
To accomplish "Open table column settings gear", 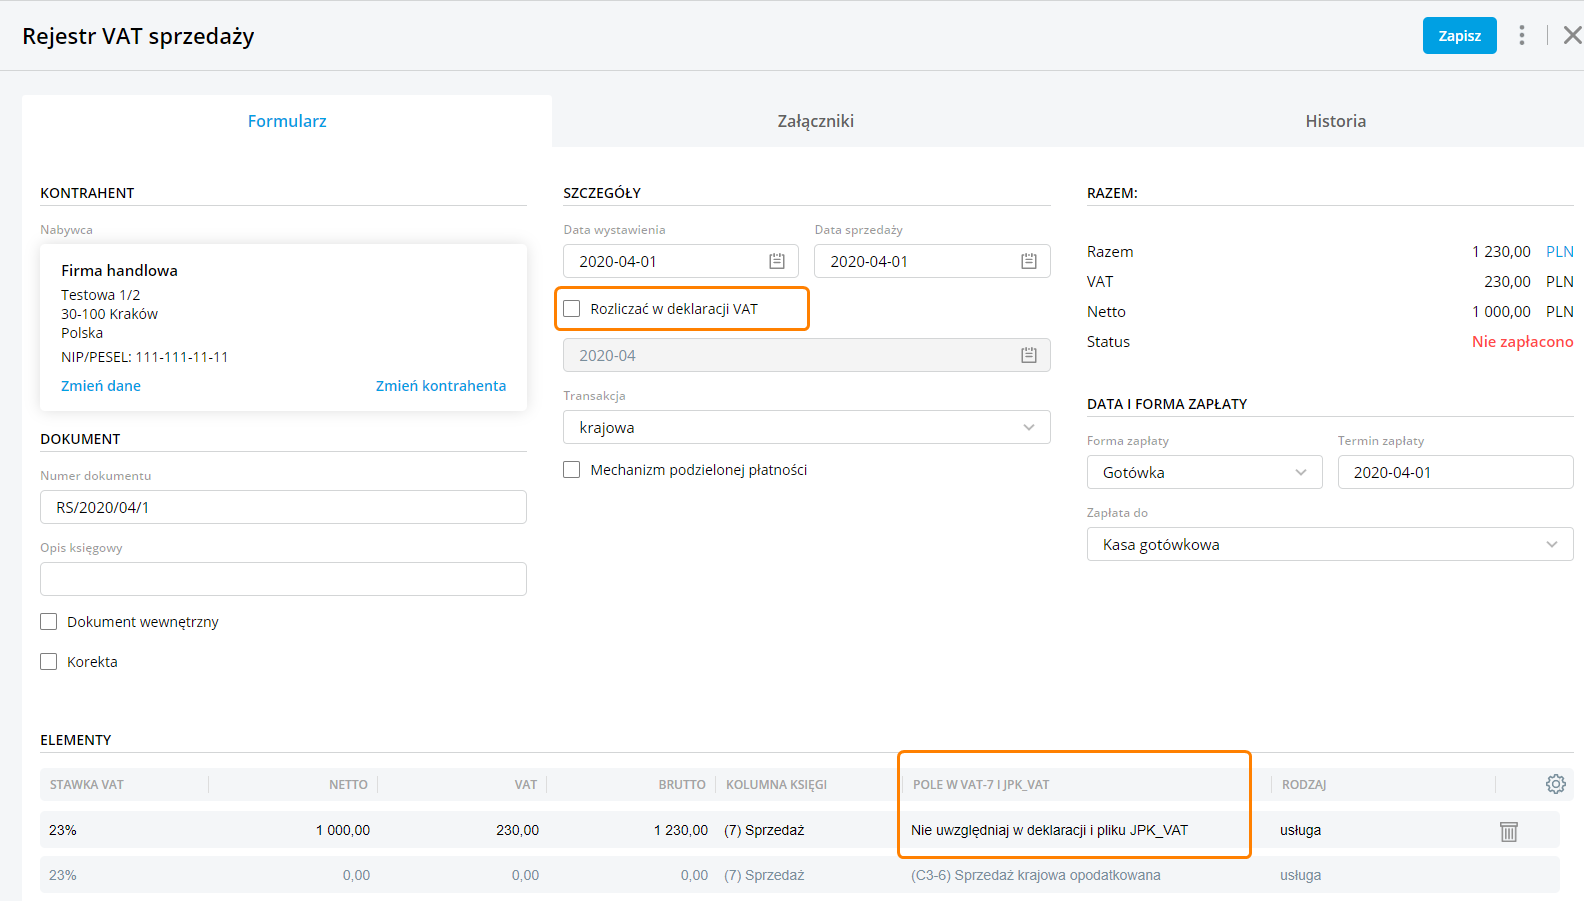I will [1555, 784].
